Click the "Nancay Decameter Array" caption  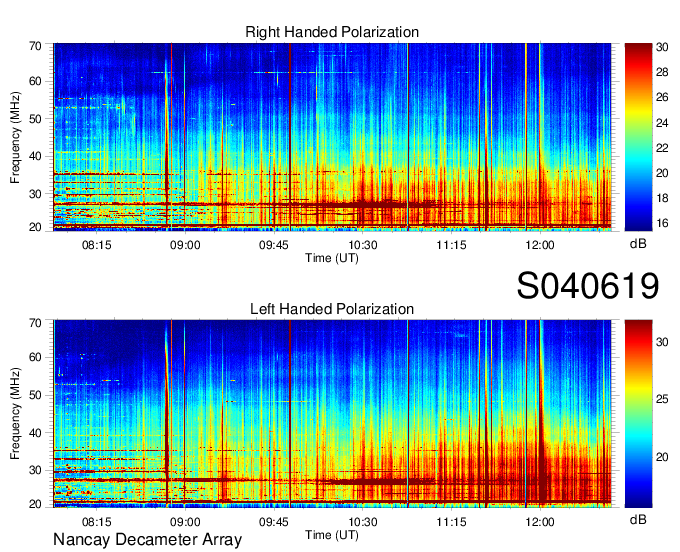pos(147,540)
